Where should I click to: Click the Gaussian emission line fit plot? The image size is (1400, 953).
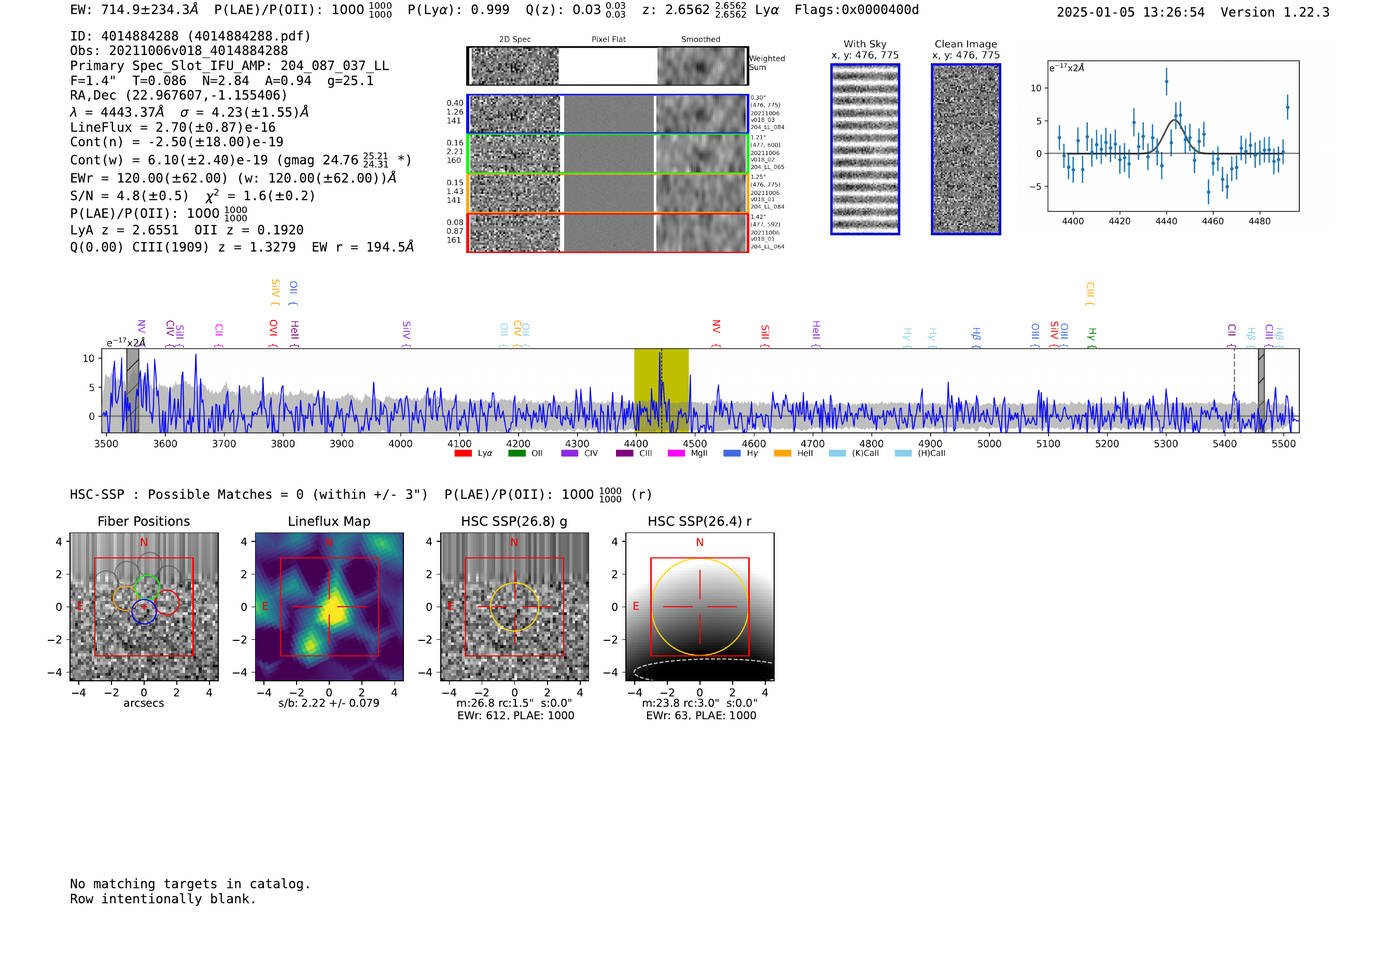(x=1173, y=136)
